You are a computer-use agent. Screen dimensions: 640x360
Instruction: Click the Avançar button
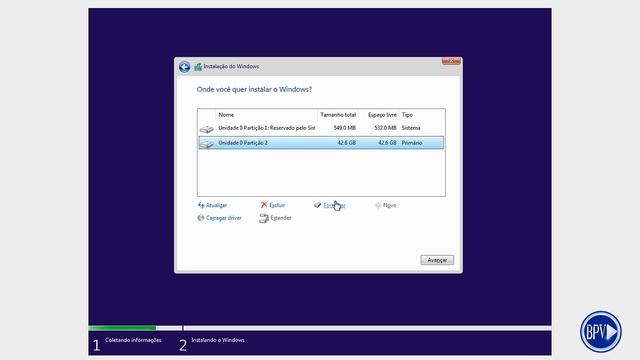point(437,260)
